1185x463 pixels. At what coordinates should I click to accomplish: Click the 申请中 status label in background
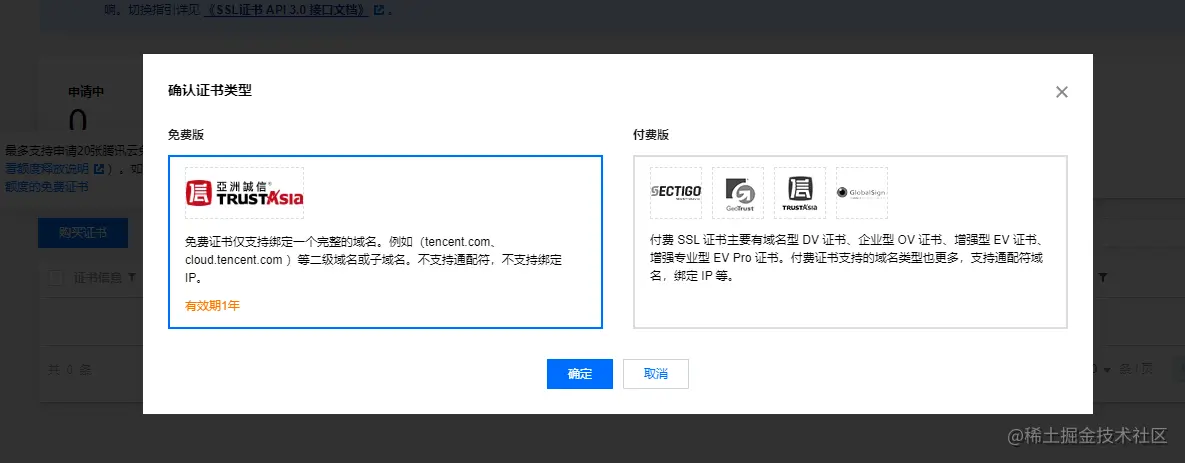click(86, 91)
